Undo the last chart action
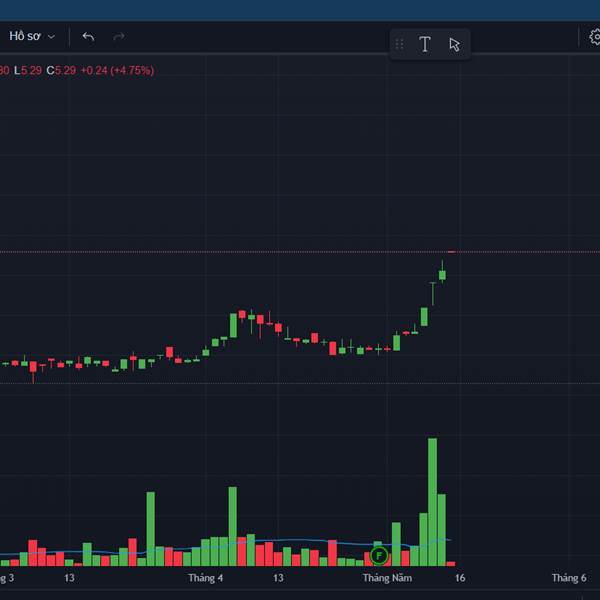This screenshot has height=600, width=600. point(88,37)
